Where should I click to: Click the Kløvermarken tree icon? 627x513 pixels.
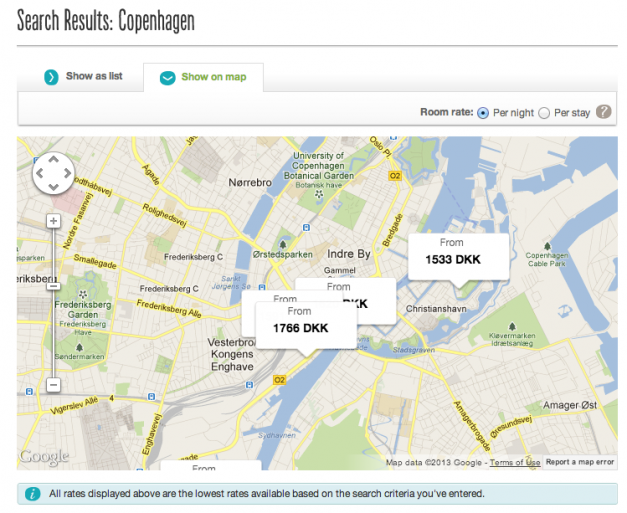tap(512, 326)
